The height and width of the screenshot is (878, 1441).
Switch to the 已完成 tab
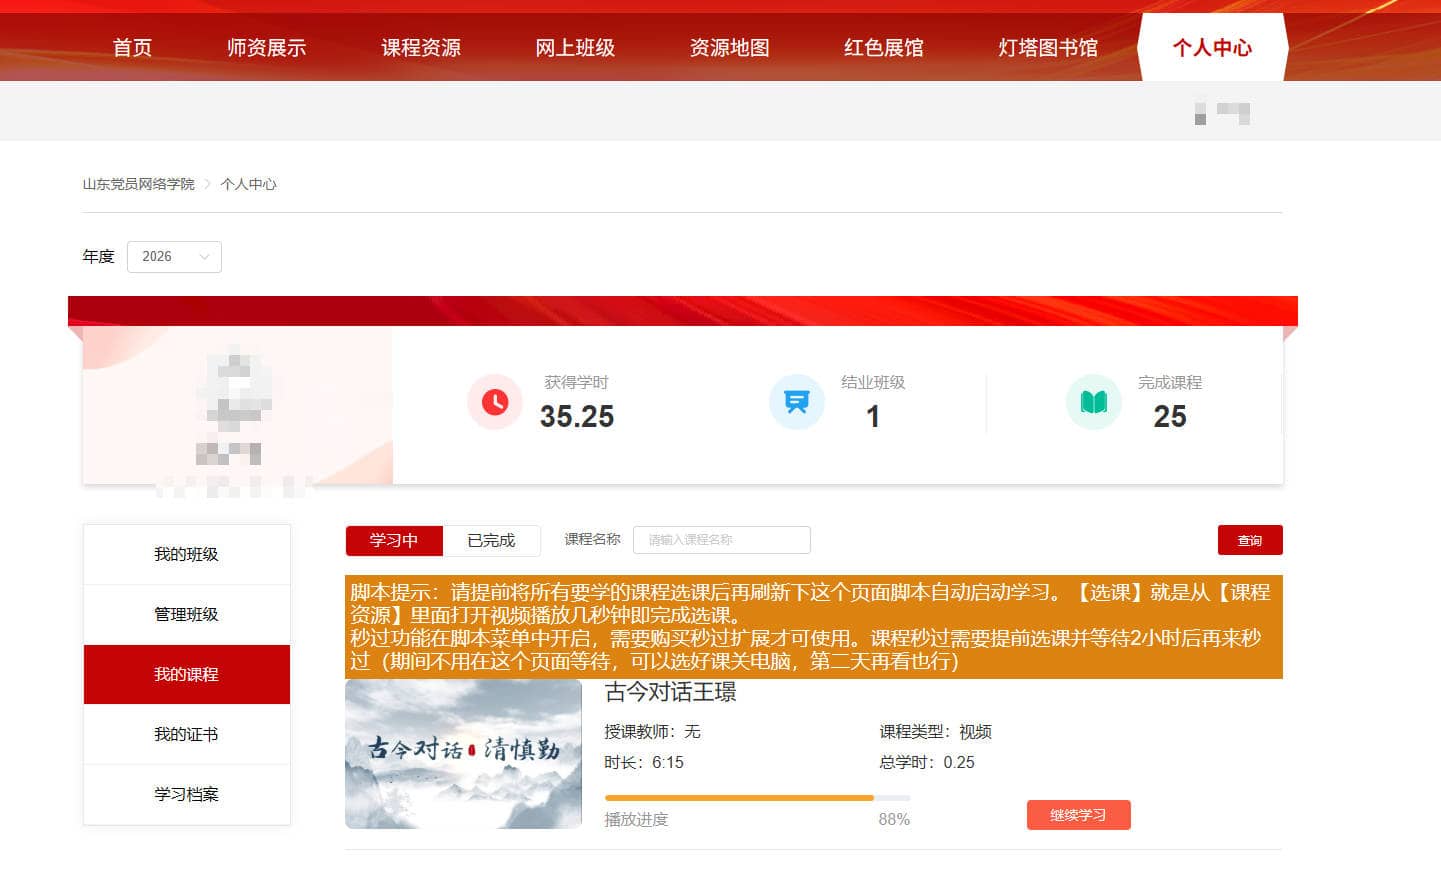click(x=491, y=541)
